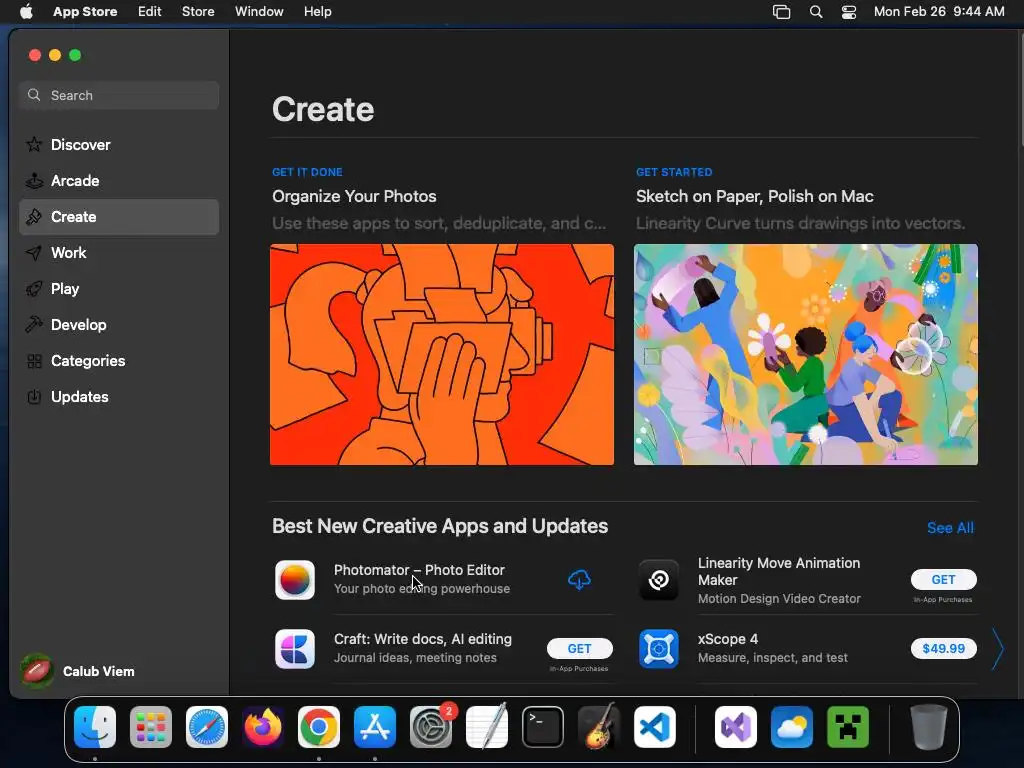
Task: Open the orange camera story artwork
Action: pyautogui.click(x=441, y=355)
